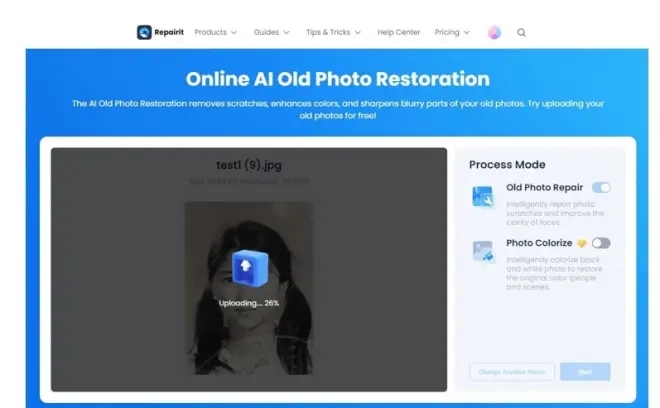Click the Old Photo Repair mode icon

482,196
